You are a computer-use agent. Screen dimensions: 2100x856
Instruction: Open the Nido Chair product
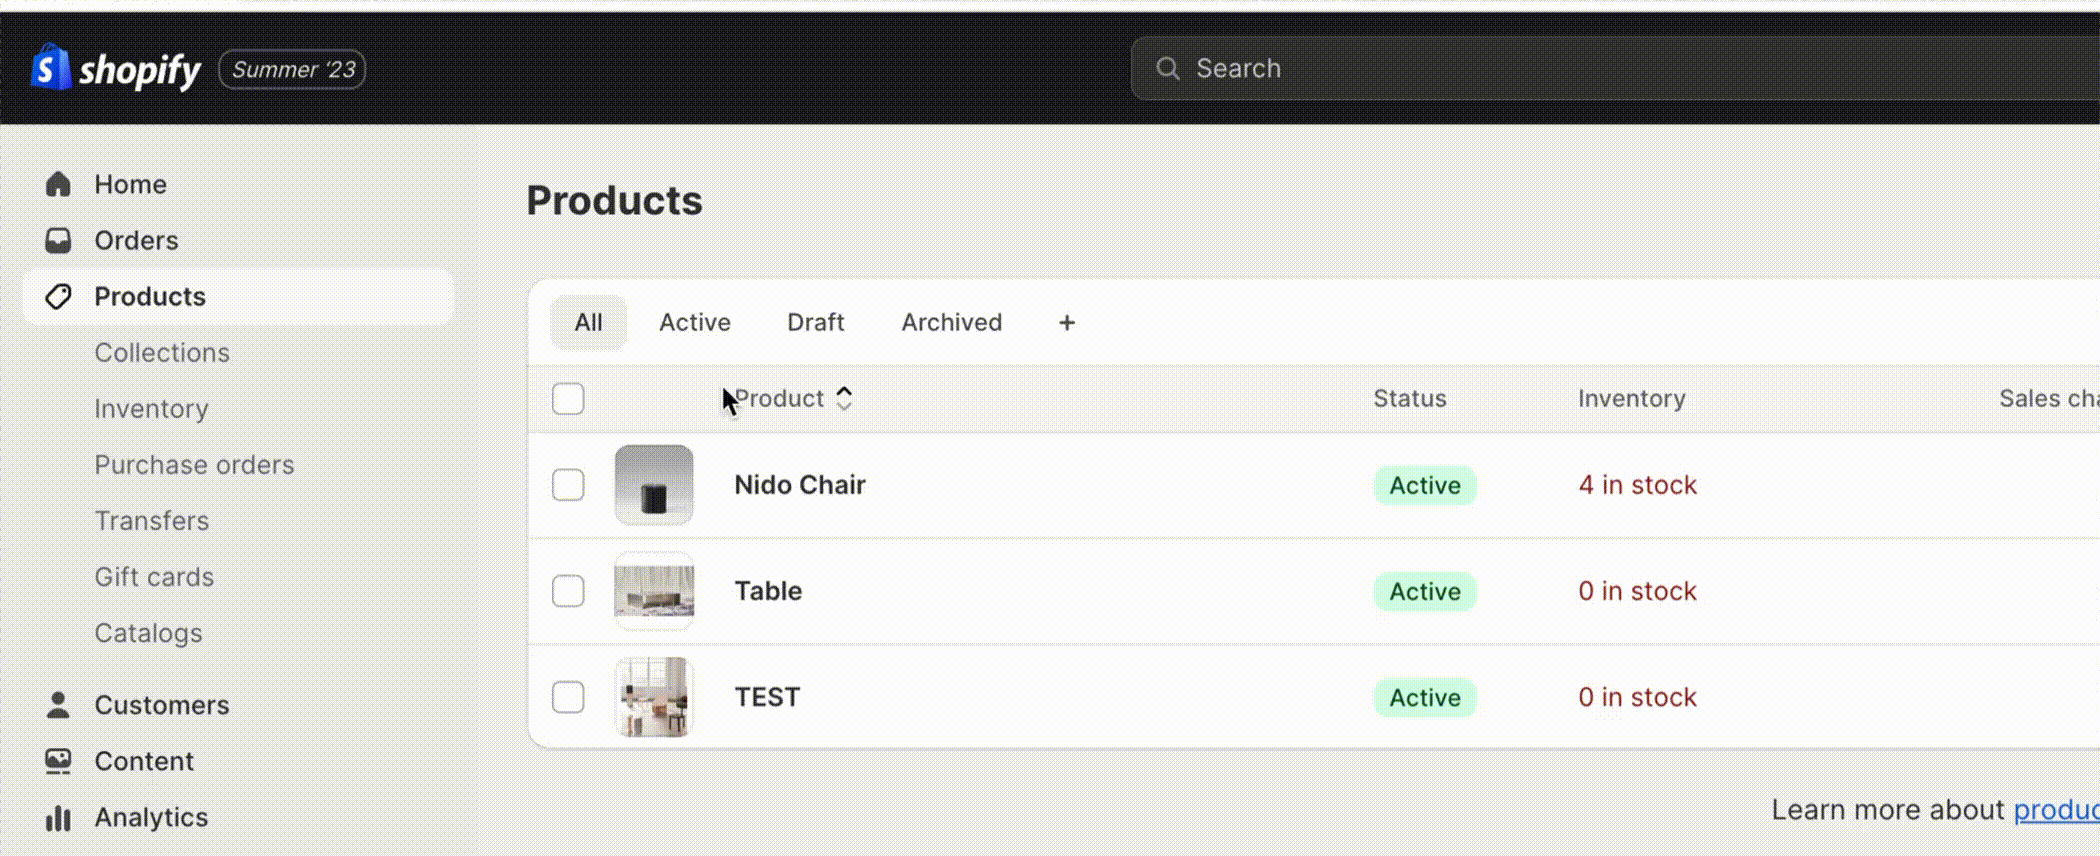point(799,485)
